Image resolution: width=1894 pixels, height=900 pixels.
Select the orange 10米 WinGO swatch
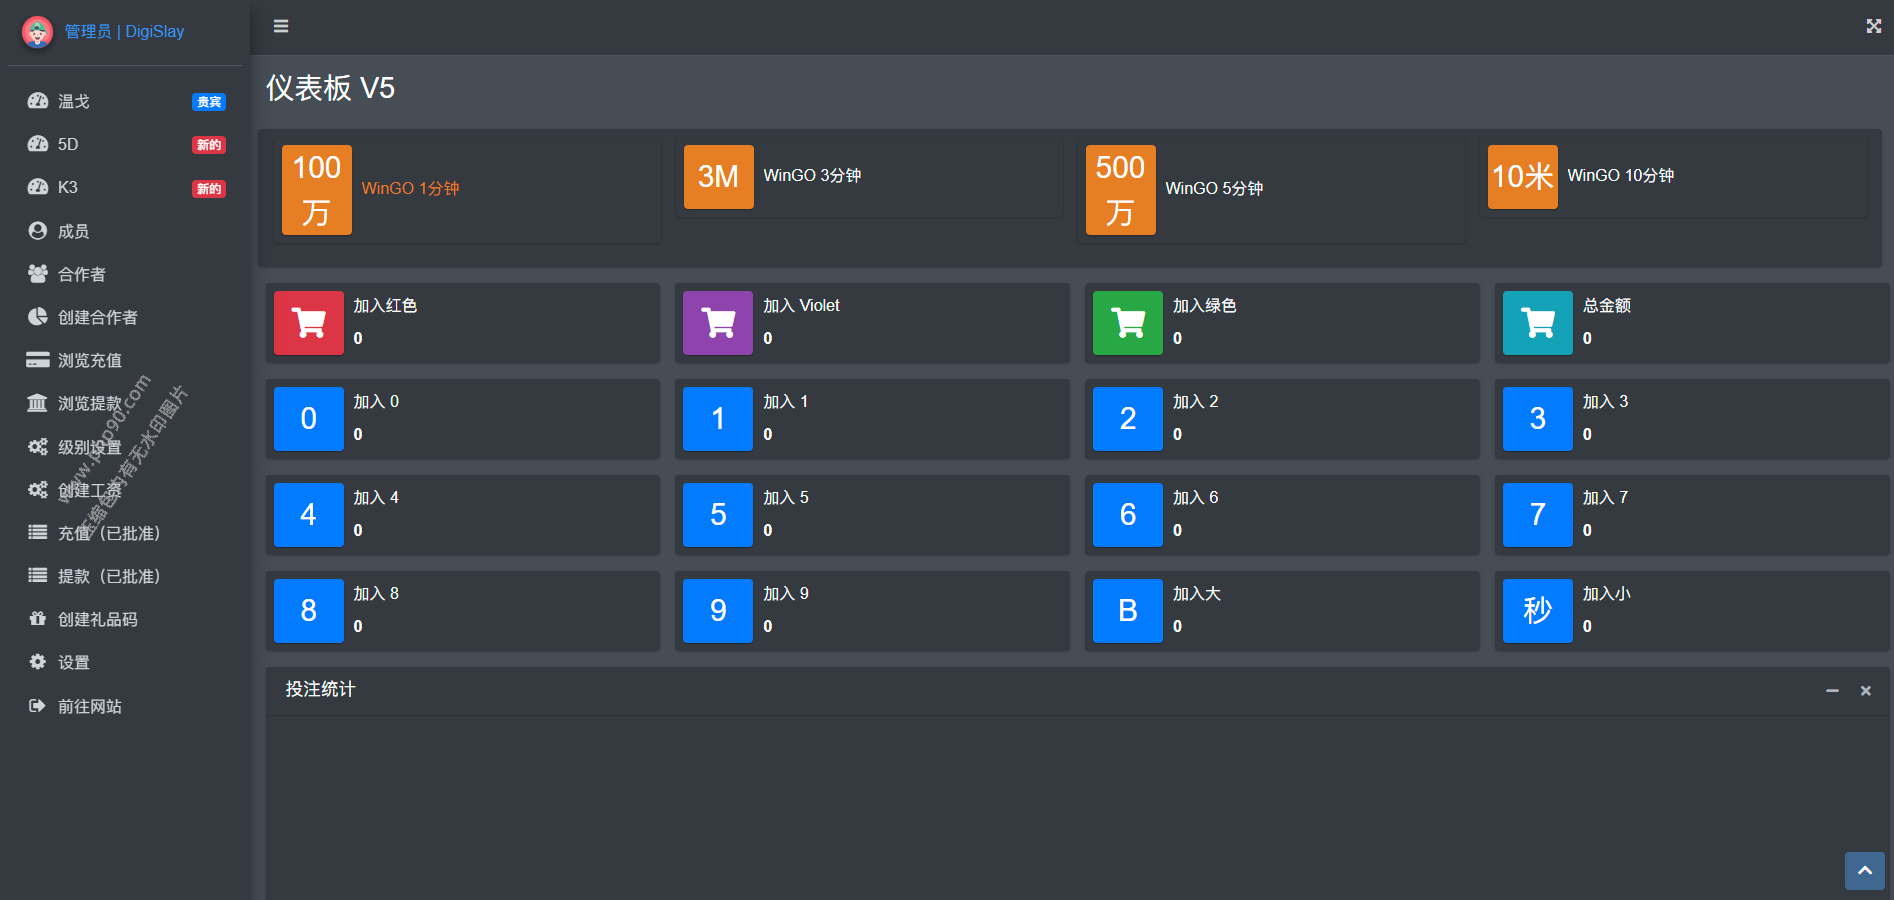click(1522, 177)
